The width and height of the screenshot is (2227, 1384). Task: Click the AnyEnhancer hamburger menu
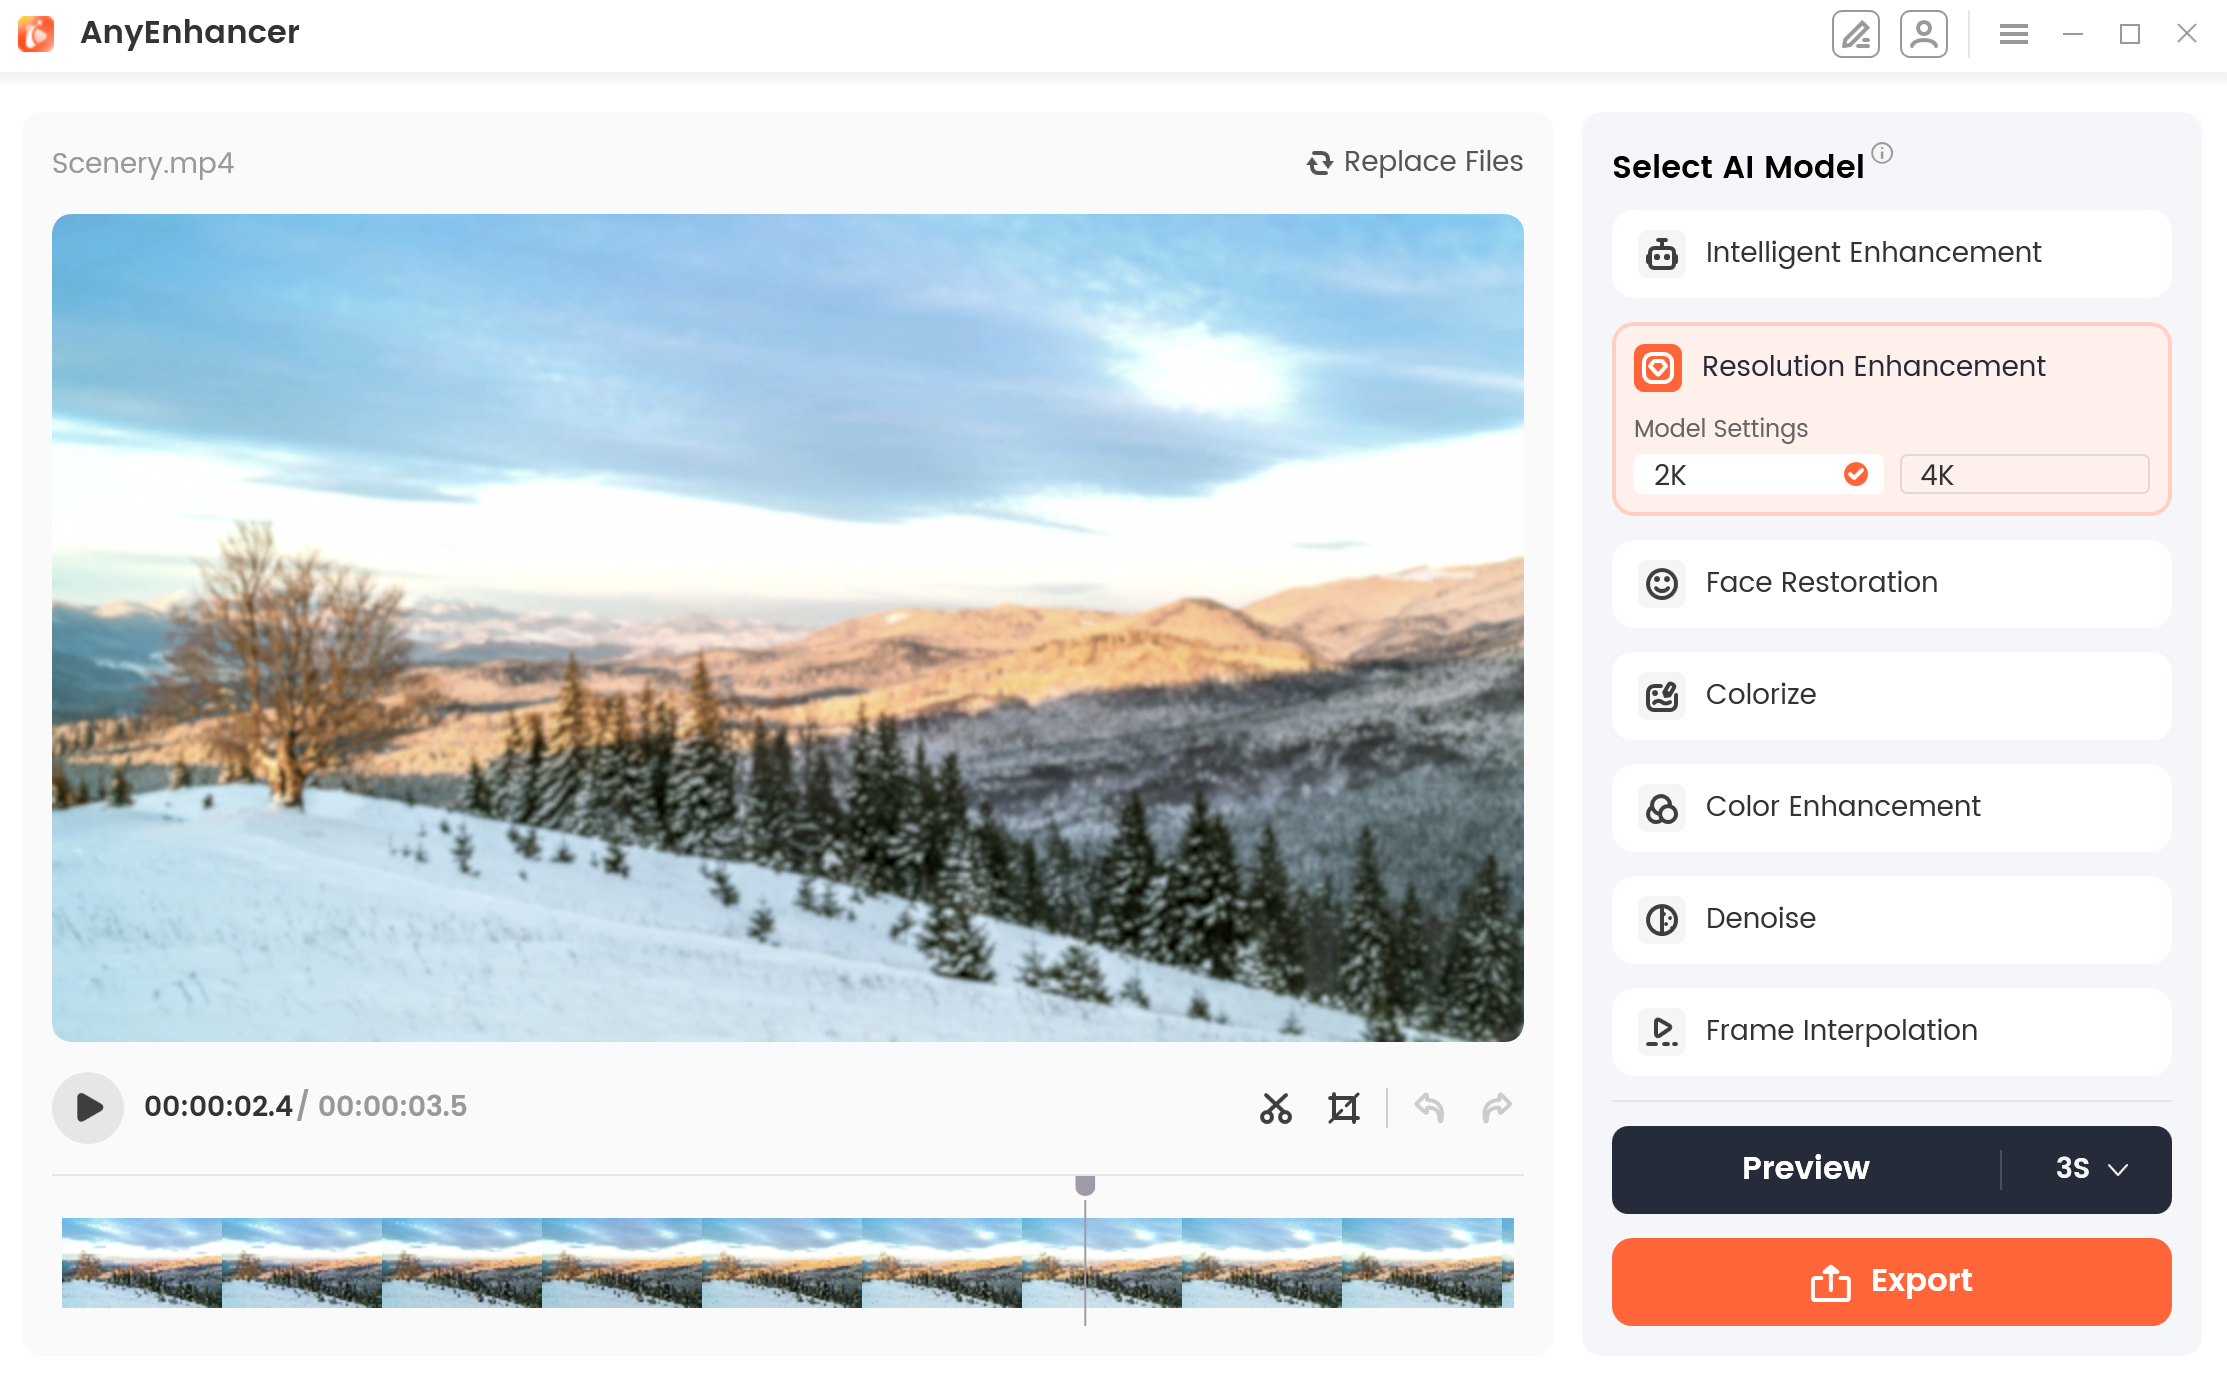(x=2013, y=32)
